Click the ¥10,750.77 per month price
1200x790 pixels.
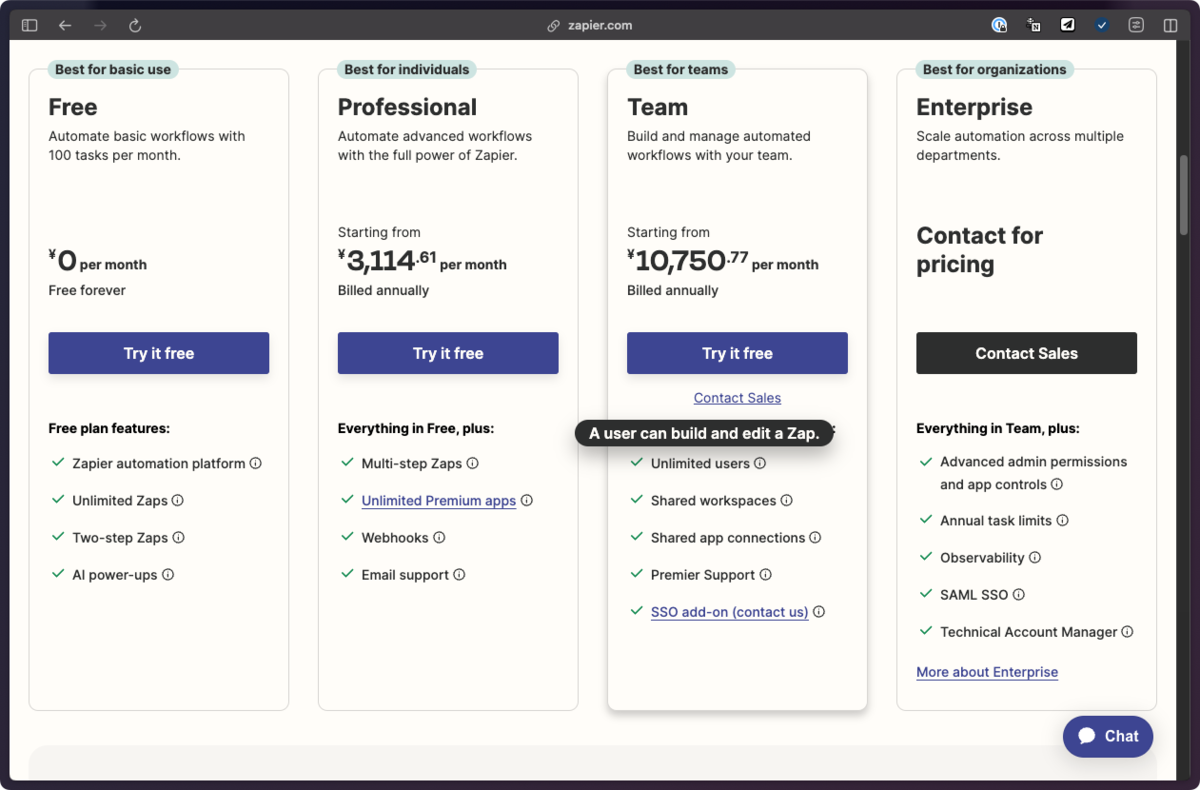(723, 261)
